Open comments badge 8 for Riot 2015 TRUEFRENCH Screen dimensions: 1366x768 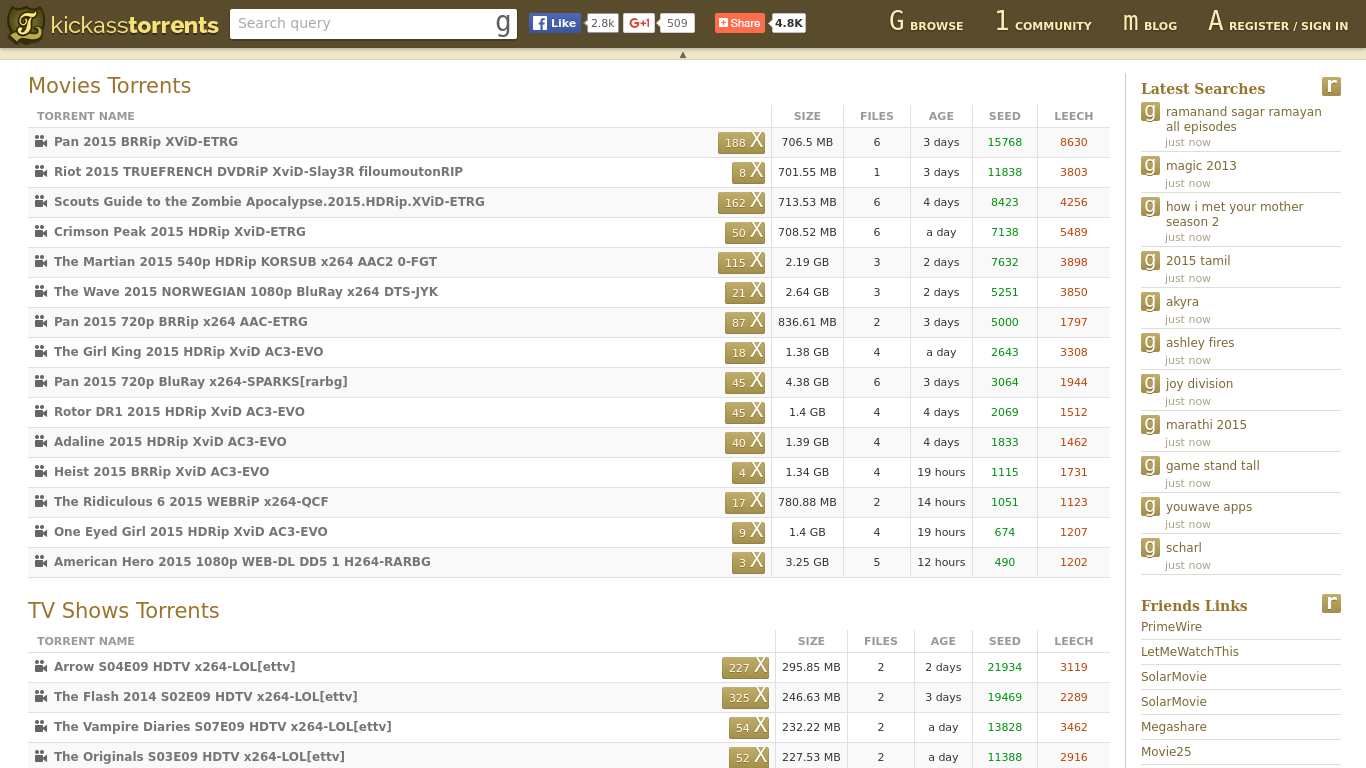tap(748, 172)
